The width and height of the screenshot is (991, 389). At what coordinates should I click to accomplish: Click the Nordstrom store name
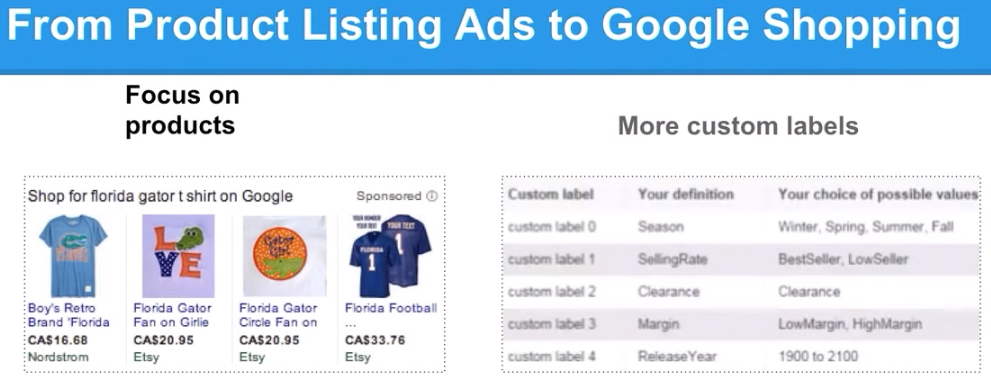click(x=58, y=357)
